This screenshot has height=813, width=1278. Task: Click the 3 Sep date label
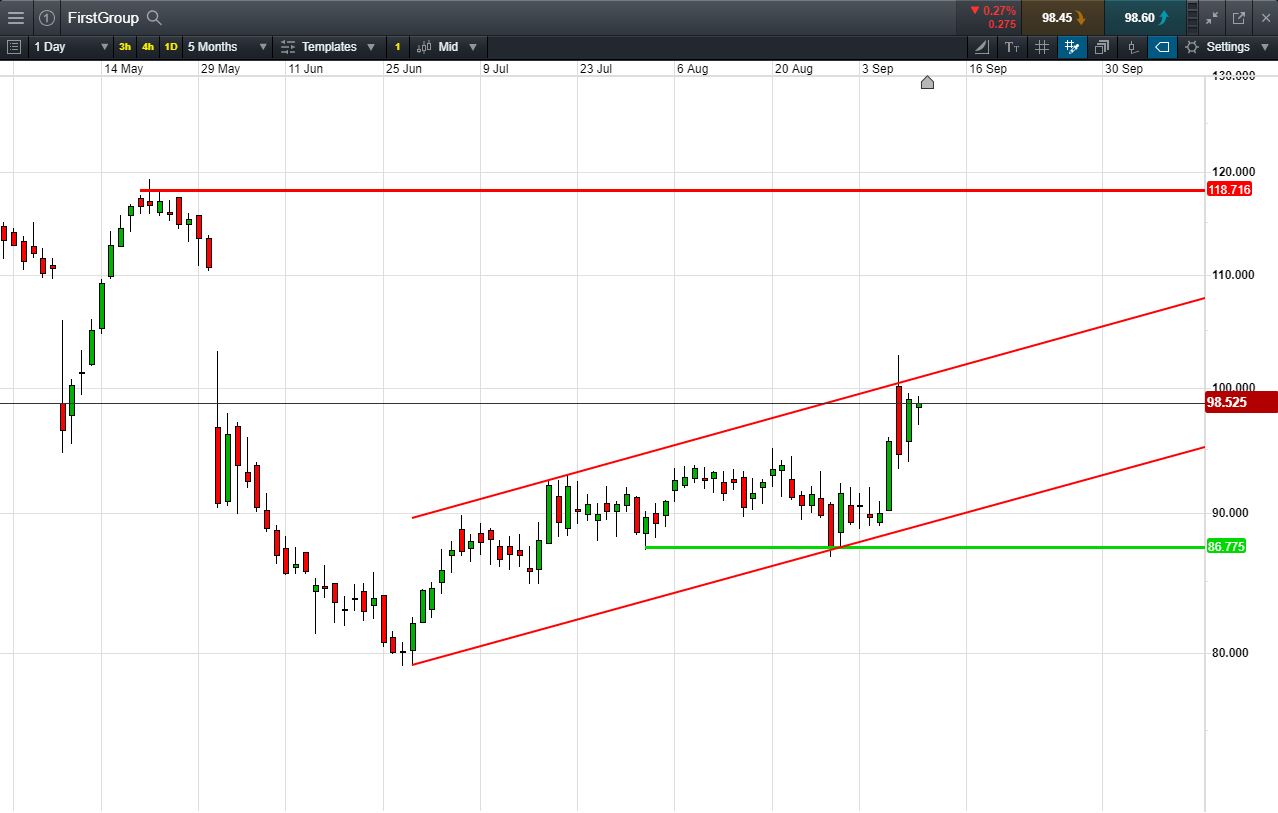pos(877,69)
